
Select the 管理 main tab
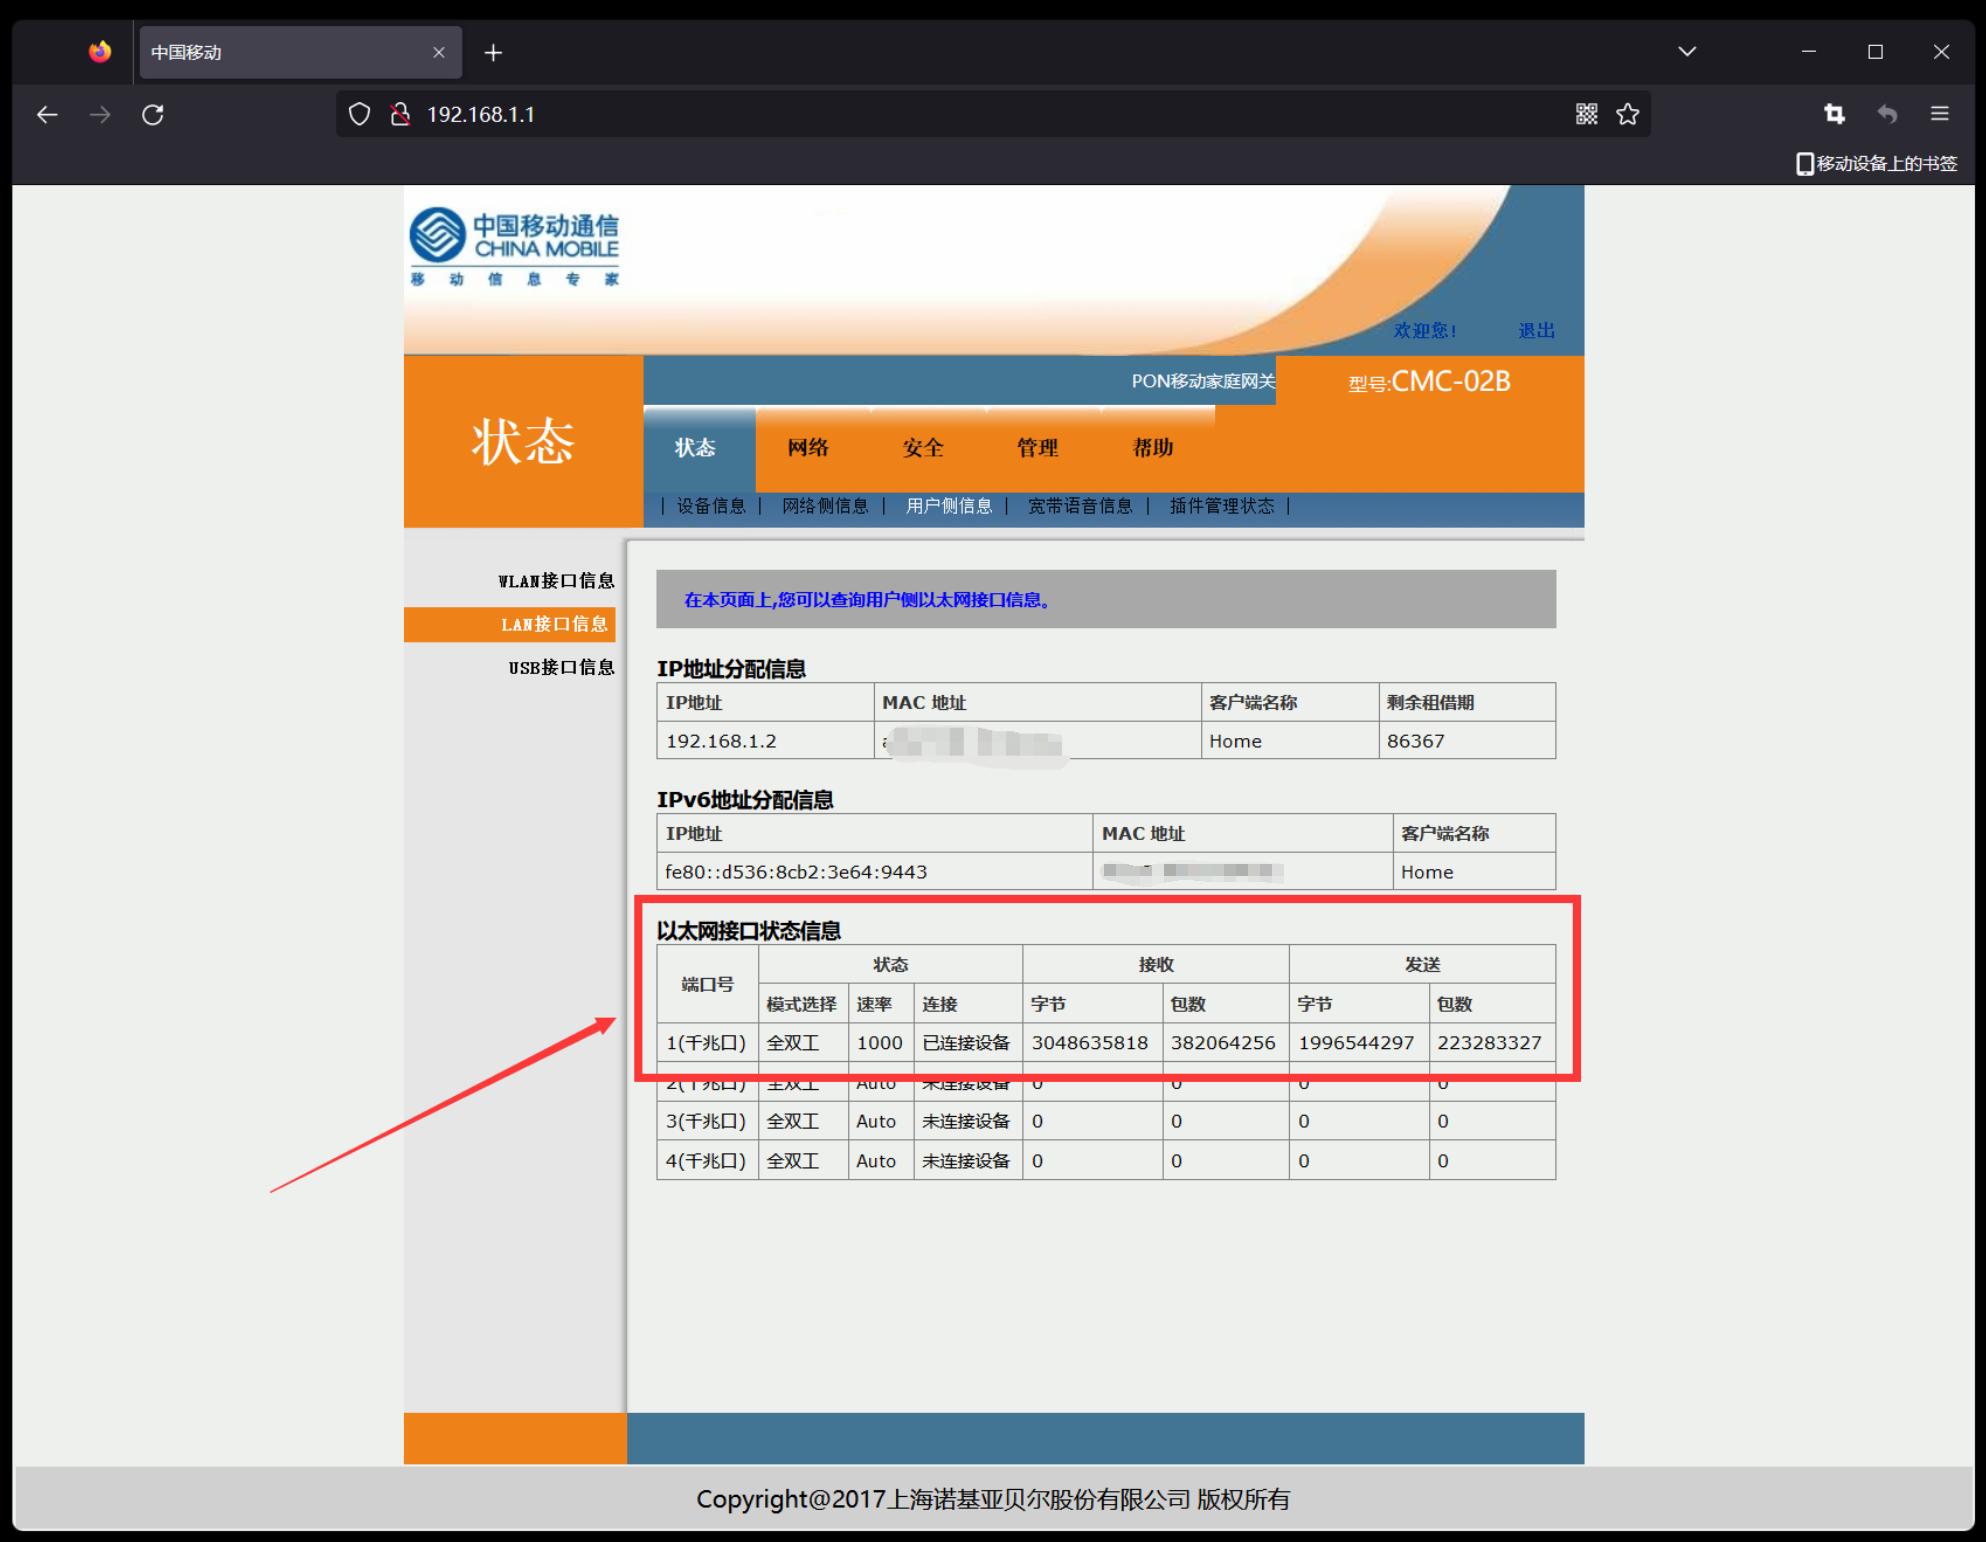[1037, 448]
